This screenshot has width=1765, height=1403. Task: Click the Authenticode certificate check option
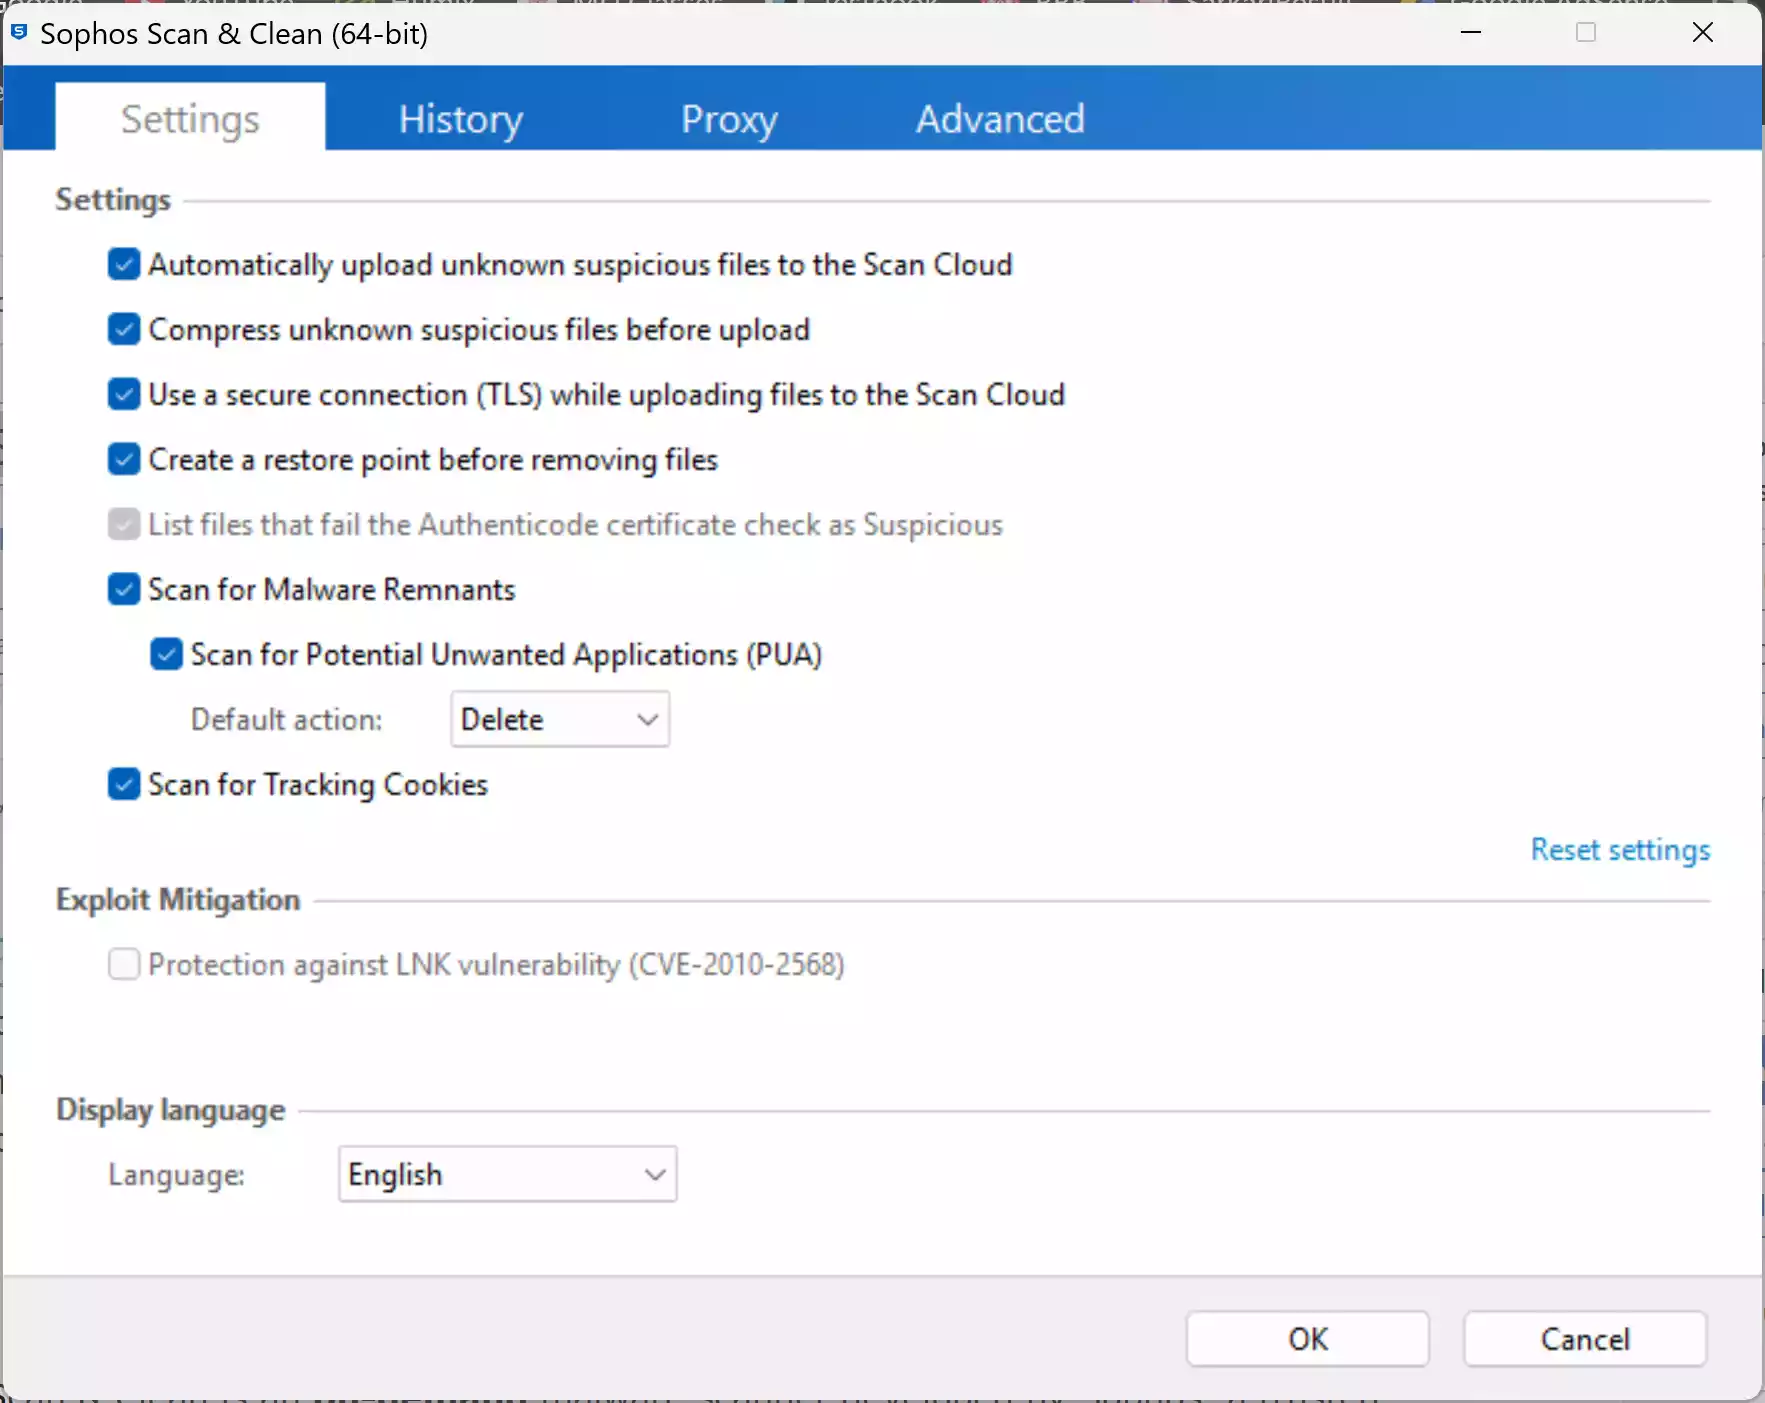(123, 524)
